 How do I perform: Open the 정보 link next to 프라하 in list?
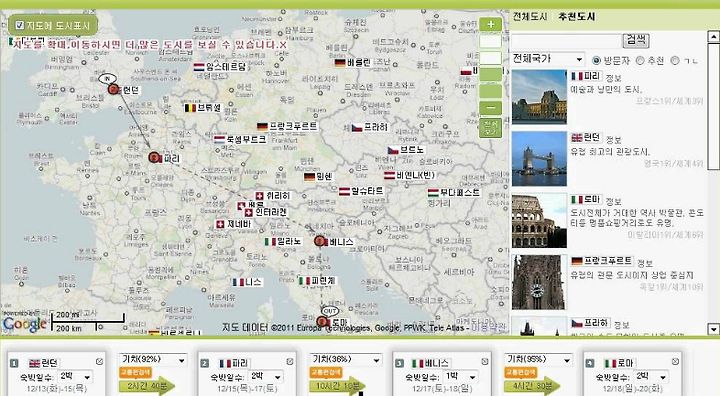[621, 325]
